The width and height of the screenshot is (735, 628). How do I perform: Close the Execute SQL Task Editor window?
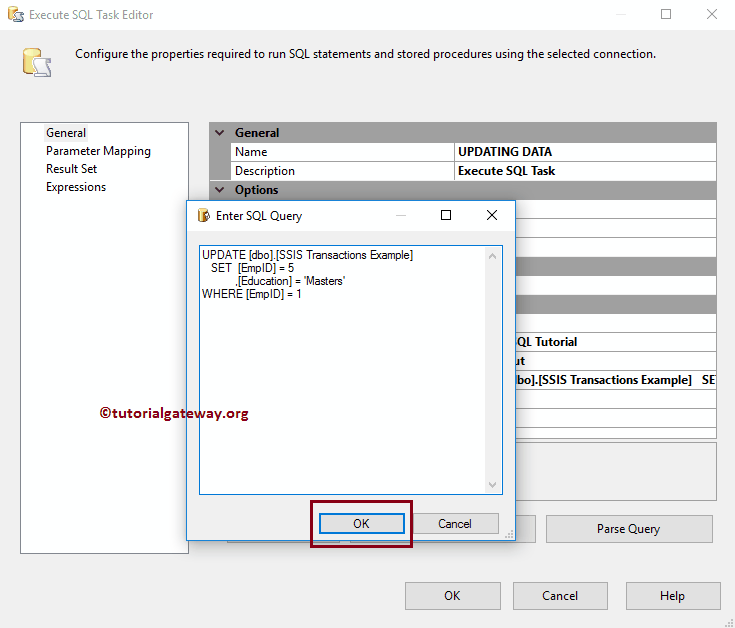point(712,14)
